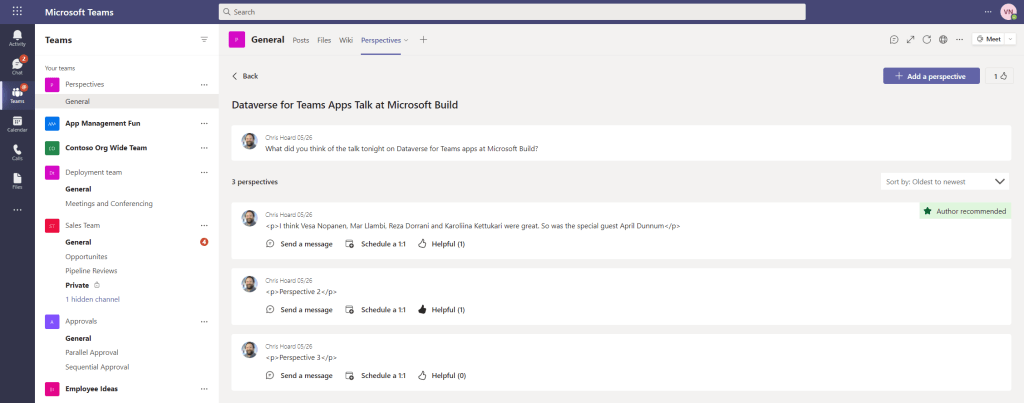
Task: Click the Add a perspective button
Action: pyautogui.click(x=930, y=76)
